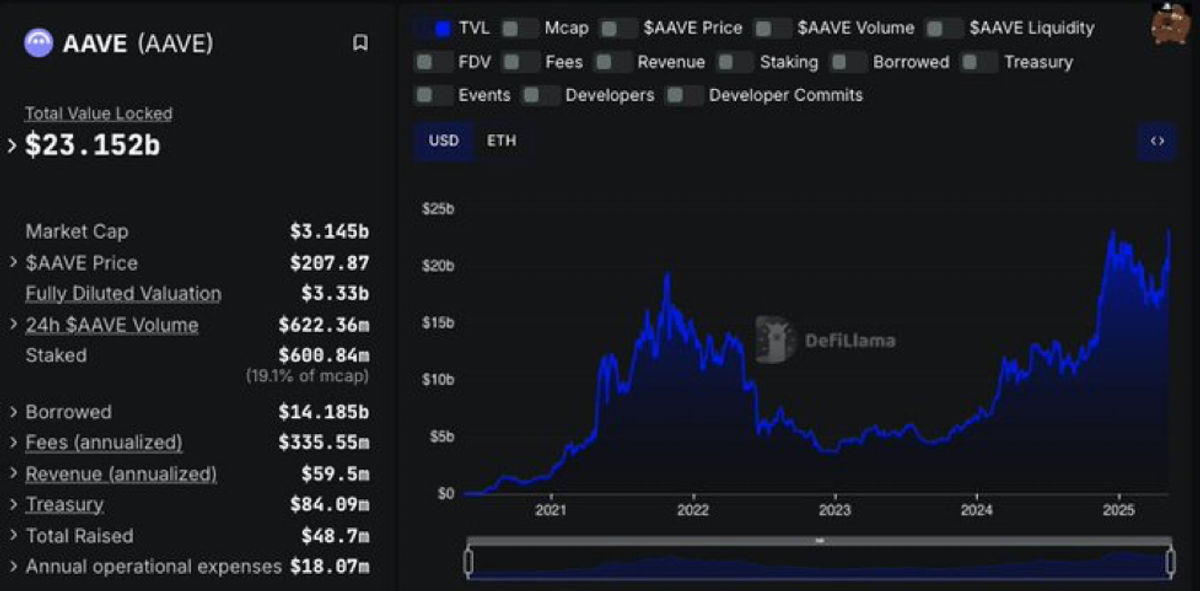This screenshot has height=591, width=1200.
Task: Click the 2023 label on chart x-axis
Action: [x=834, y=510]
